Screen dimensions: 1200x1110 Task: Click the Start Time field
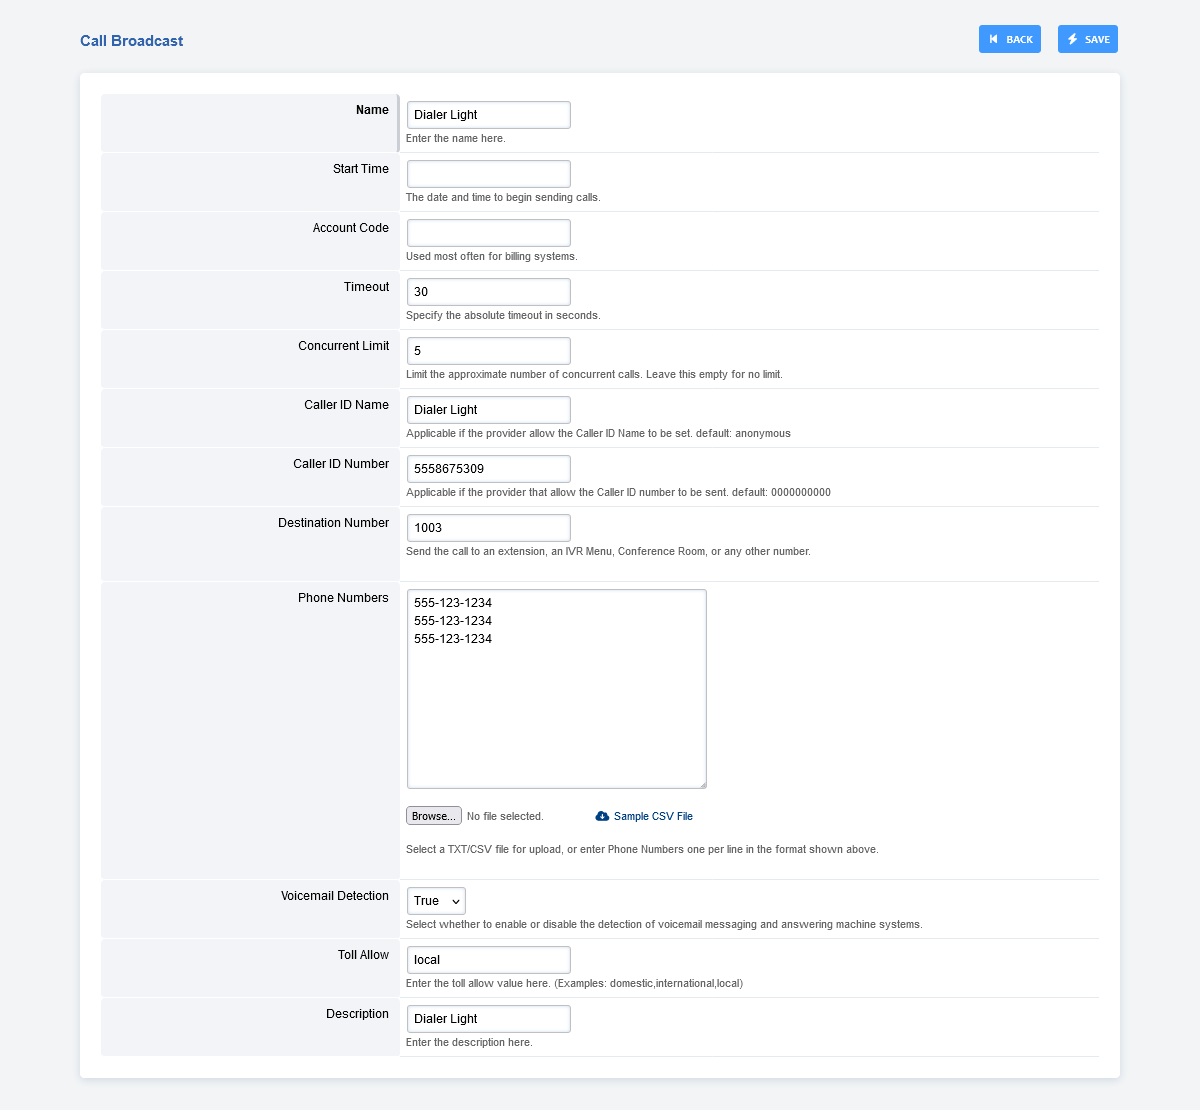488,174
